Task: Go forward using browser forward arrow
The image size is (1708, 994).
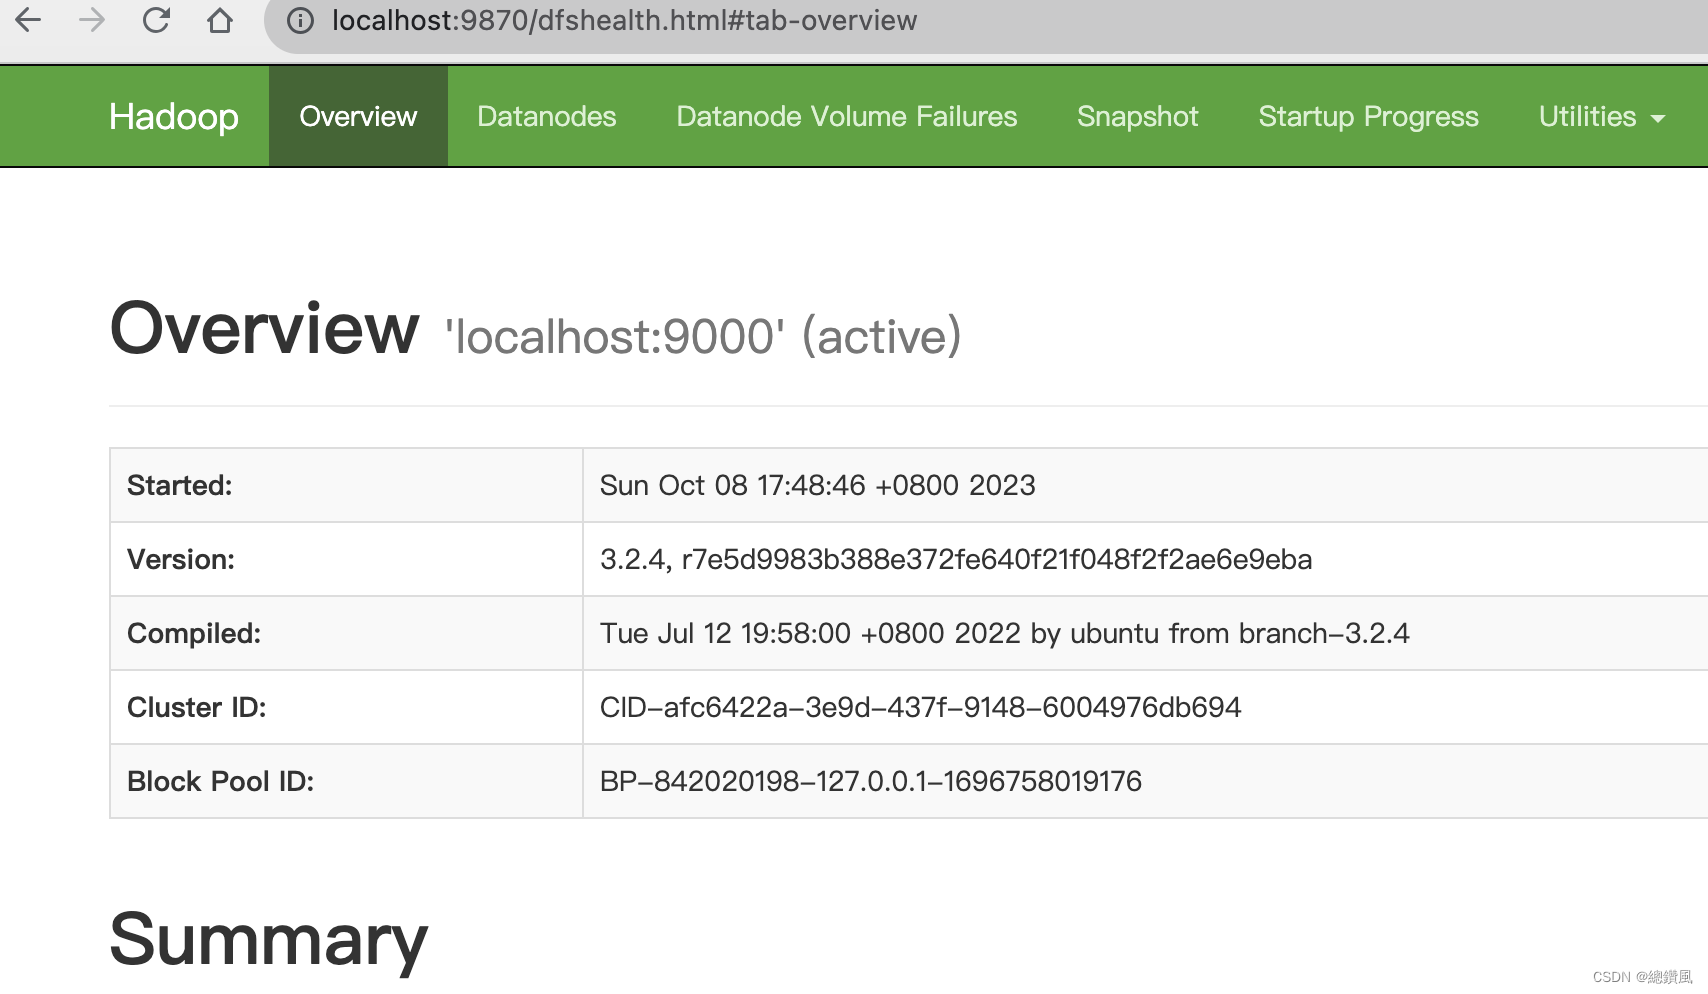Action: [x=92, y=20]
